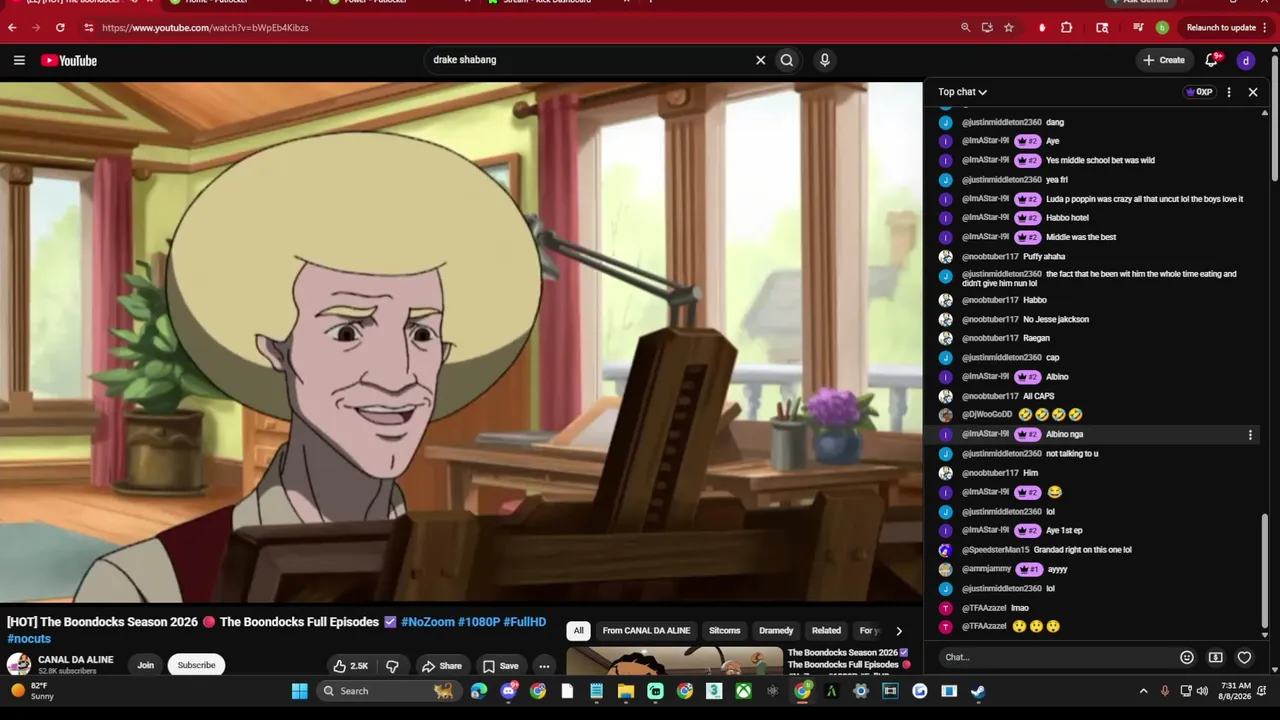Screen dimensions: 1280x720
Task: Open the browser extensions puzzle icon
Action: pos(1067,28)
